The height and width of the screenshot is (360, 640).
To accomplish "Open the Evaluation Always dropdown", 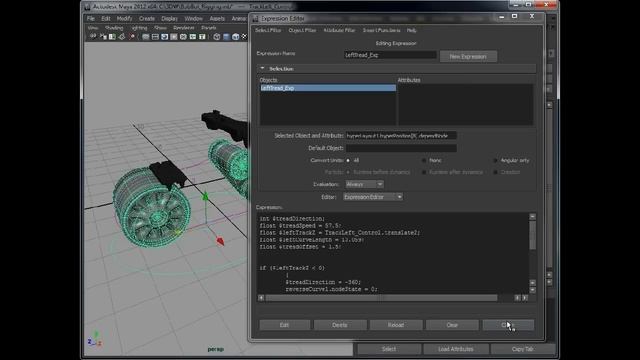I will 364,184.
